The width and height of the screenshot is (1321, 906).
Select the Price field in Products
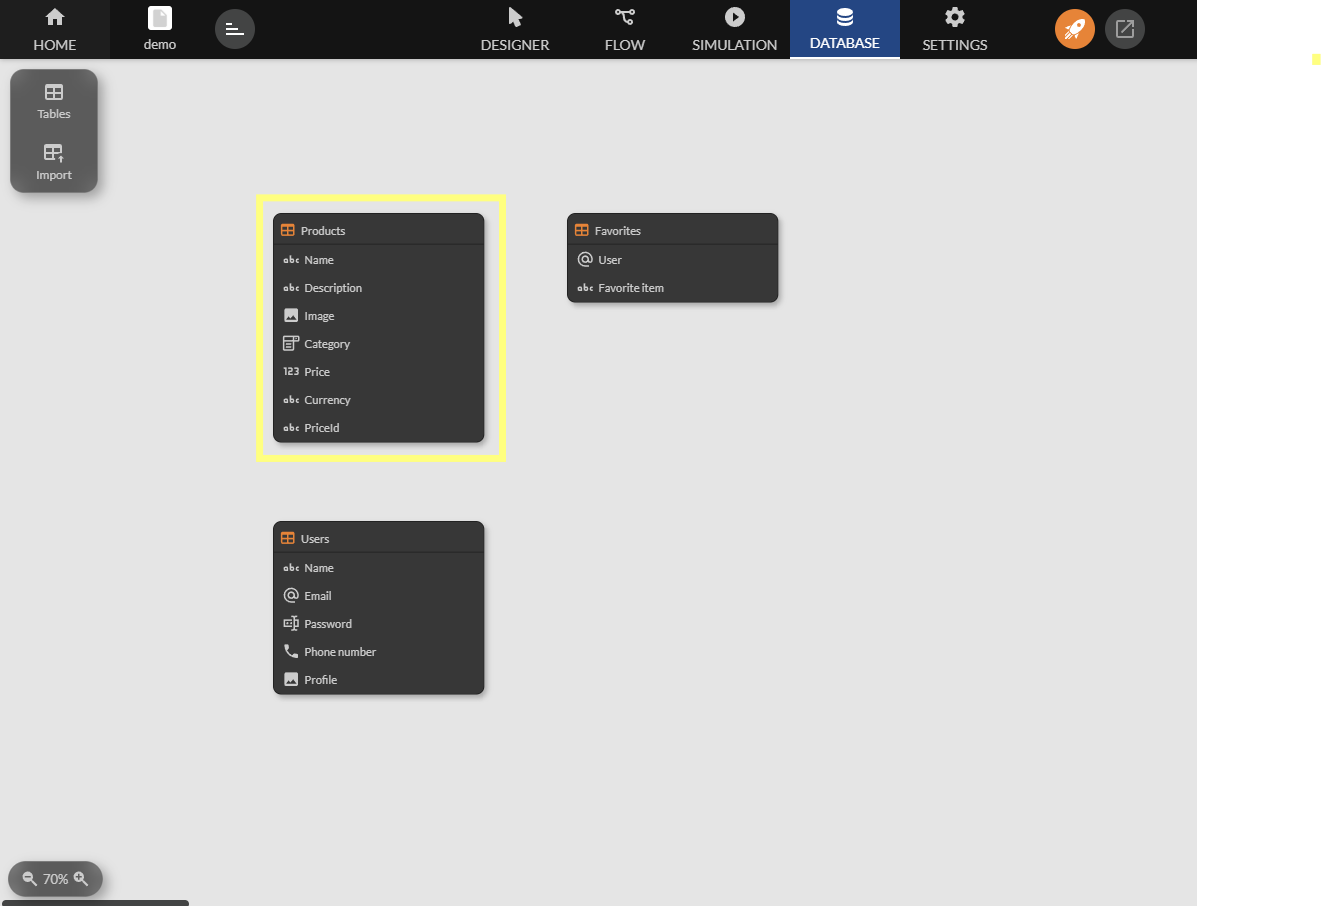[x=379, y=372]
